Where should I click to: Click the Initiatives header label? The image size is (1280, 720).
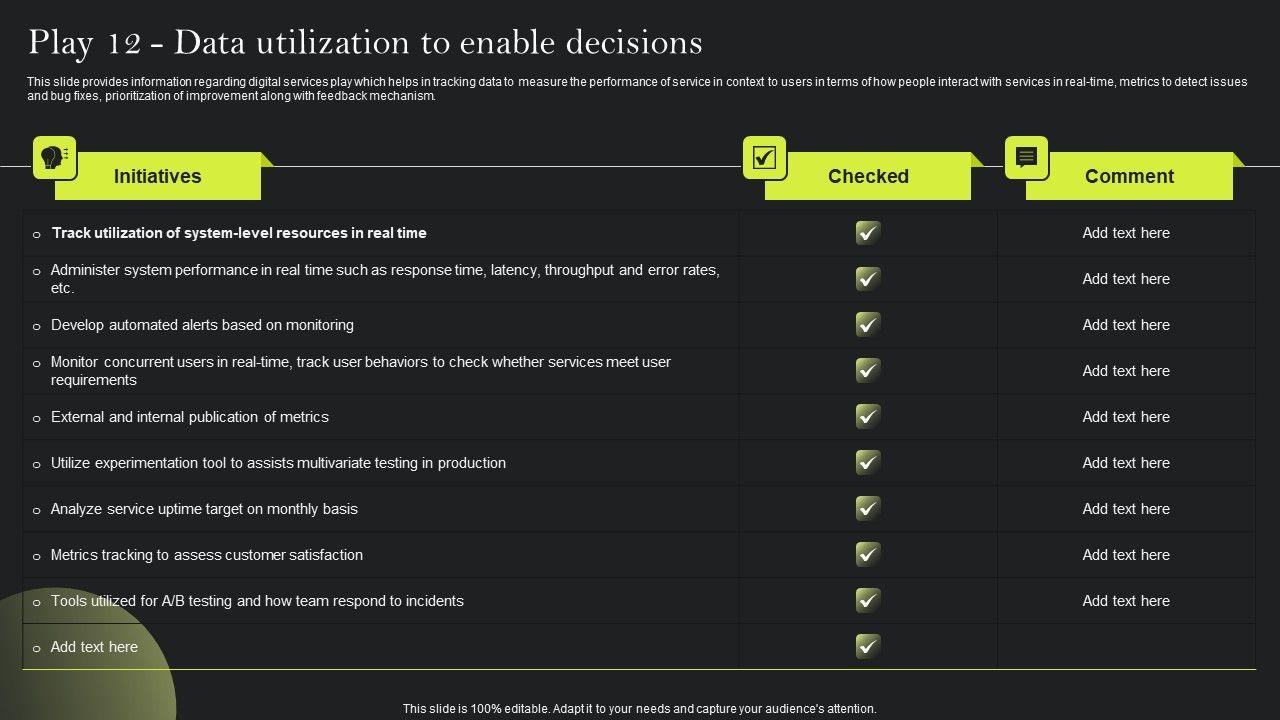click(x=158, y=177)
